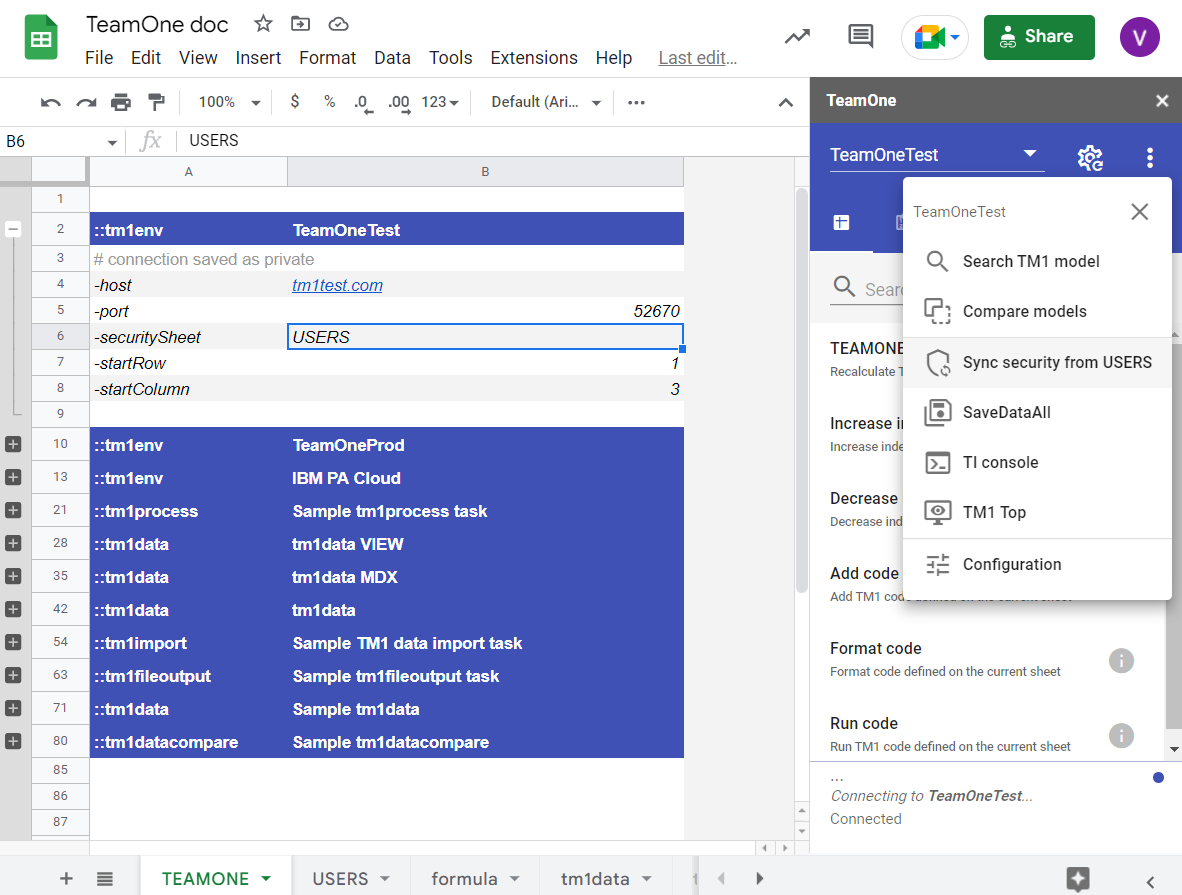Open the Explore button in bottom bar
This screenshot has height=895, width=1182.
1078,878
